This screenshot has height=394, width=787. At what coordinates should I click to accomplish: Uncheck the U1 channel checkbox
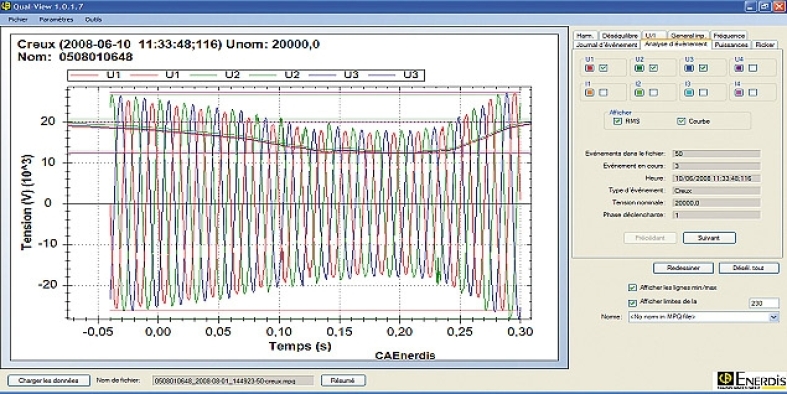pos(603,68)
